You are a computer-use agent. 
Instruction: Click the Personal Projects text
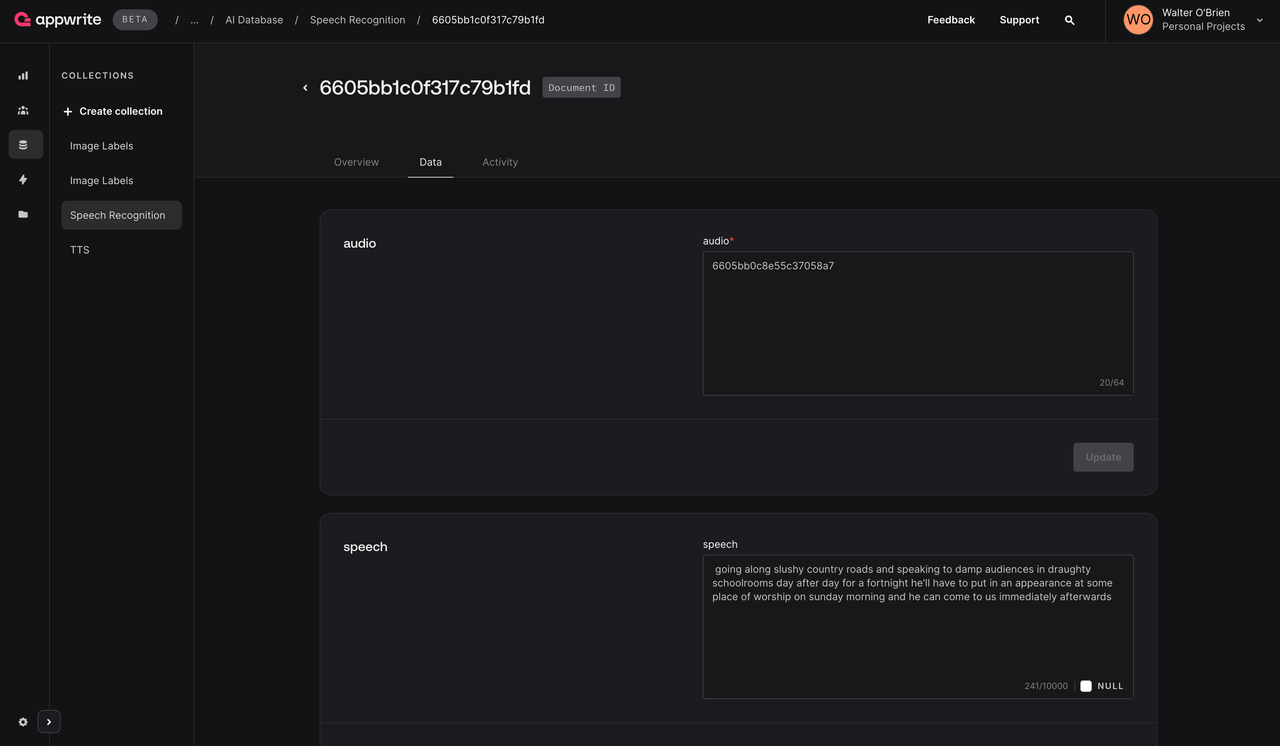click(x=1203, y=27)
